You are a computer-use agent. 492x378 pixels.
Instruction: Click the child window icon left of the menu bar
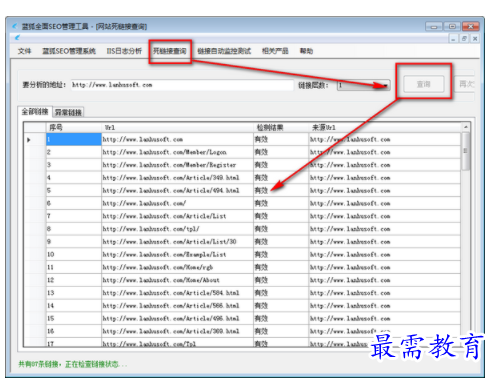(17, 38)
